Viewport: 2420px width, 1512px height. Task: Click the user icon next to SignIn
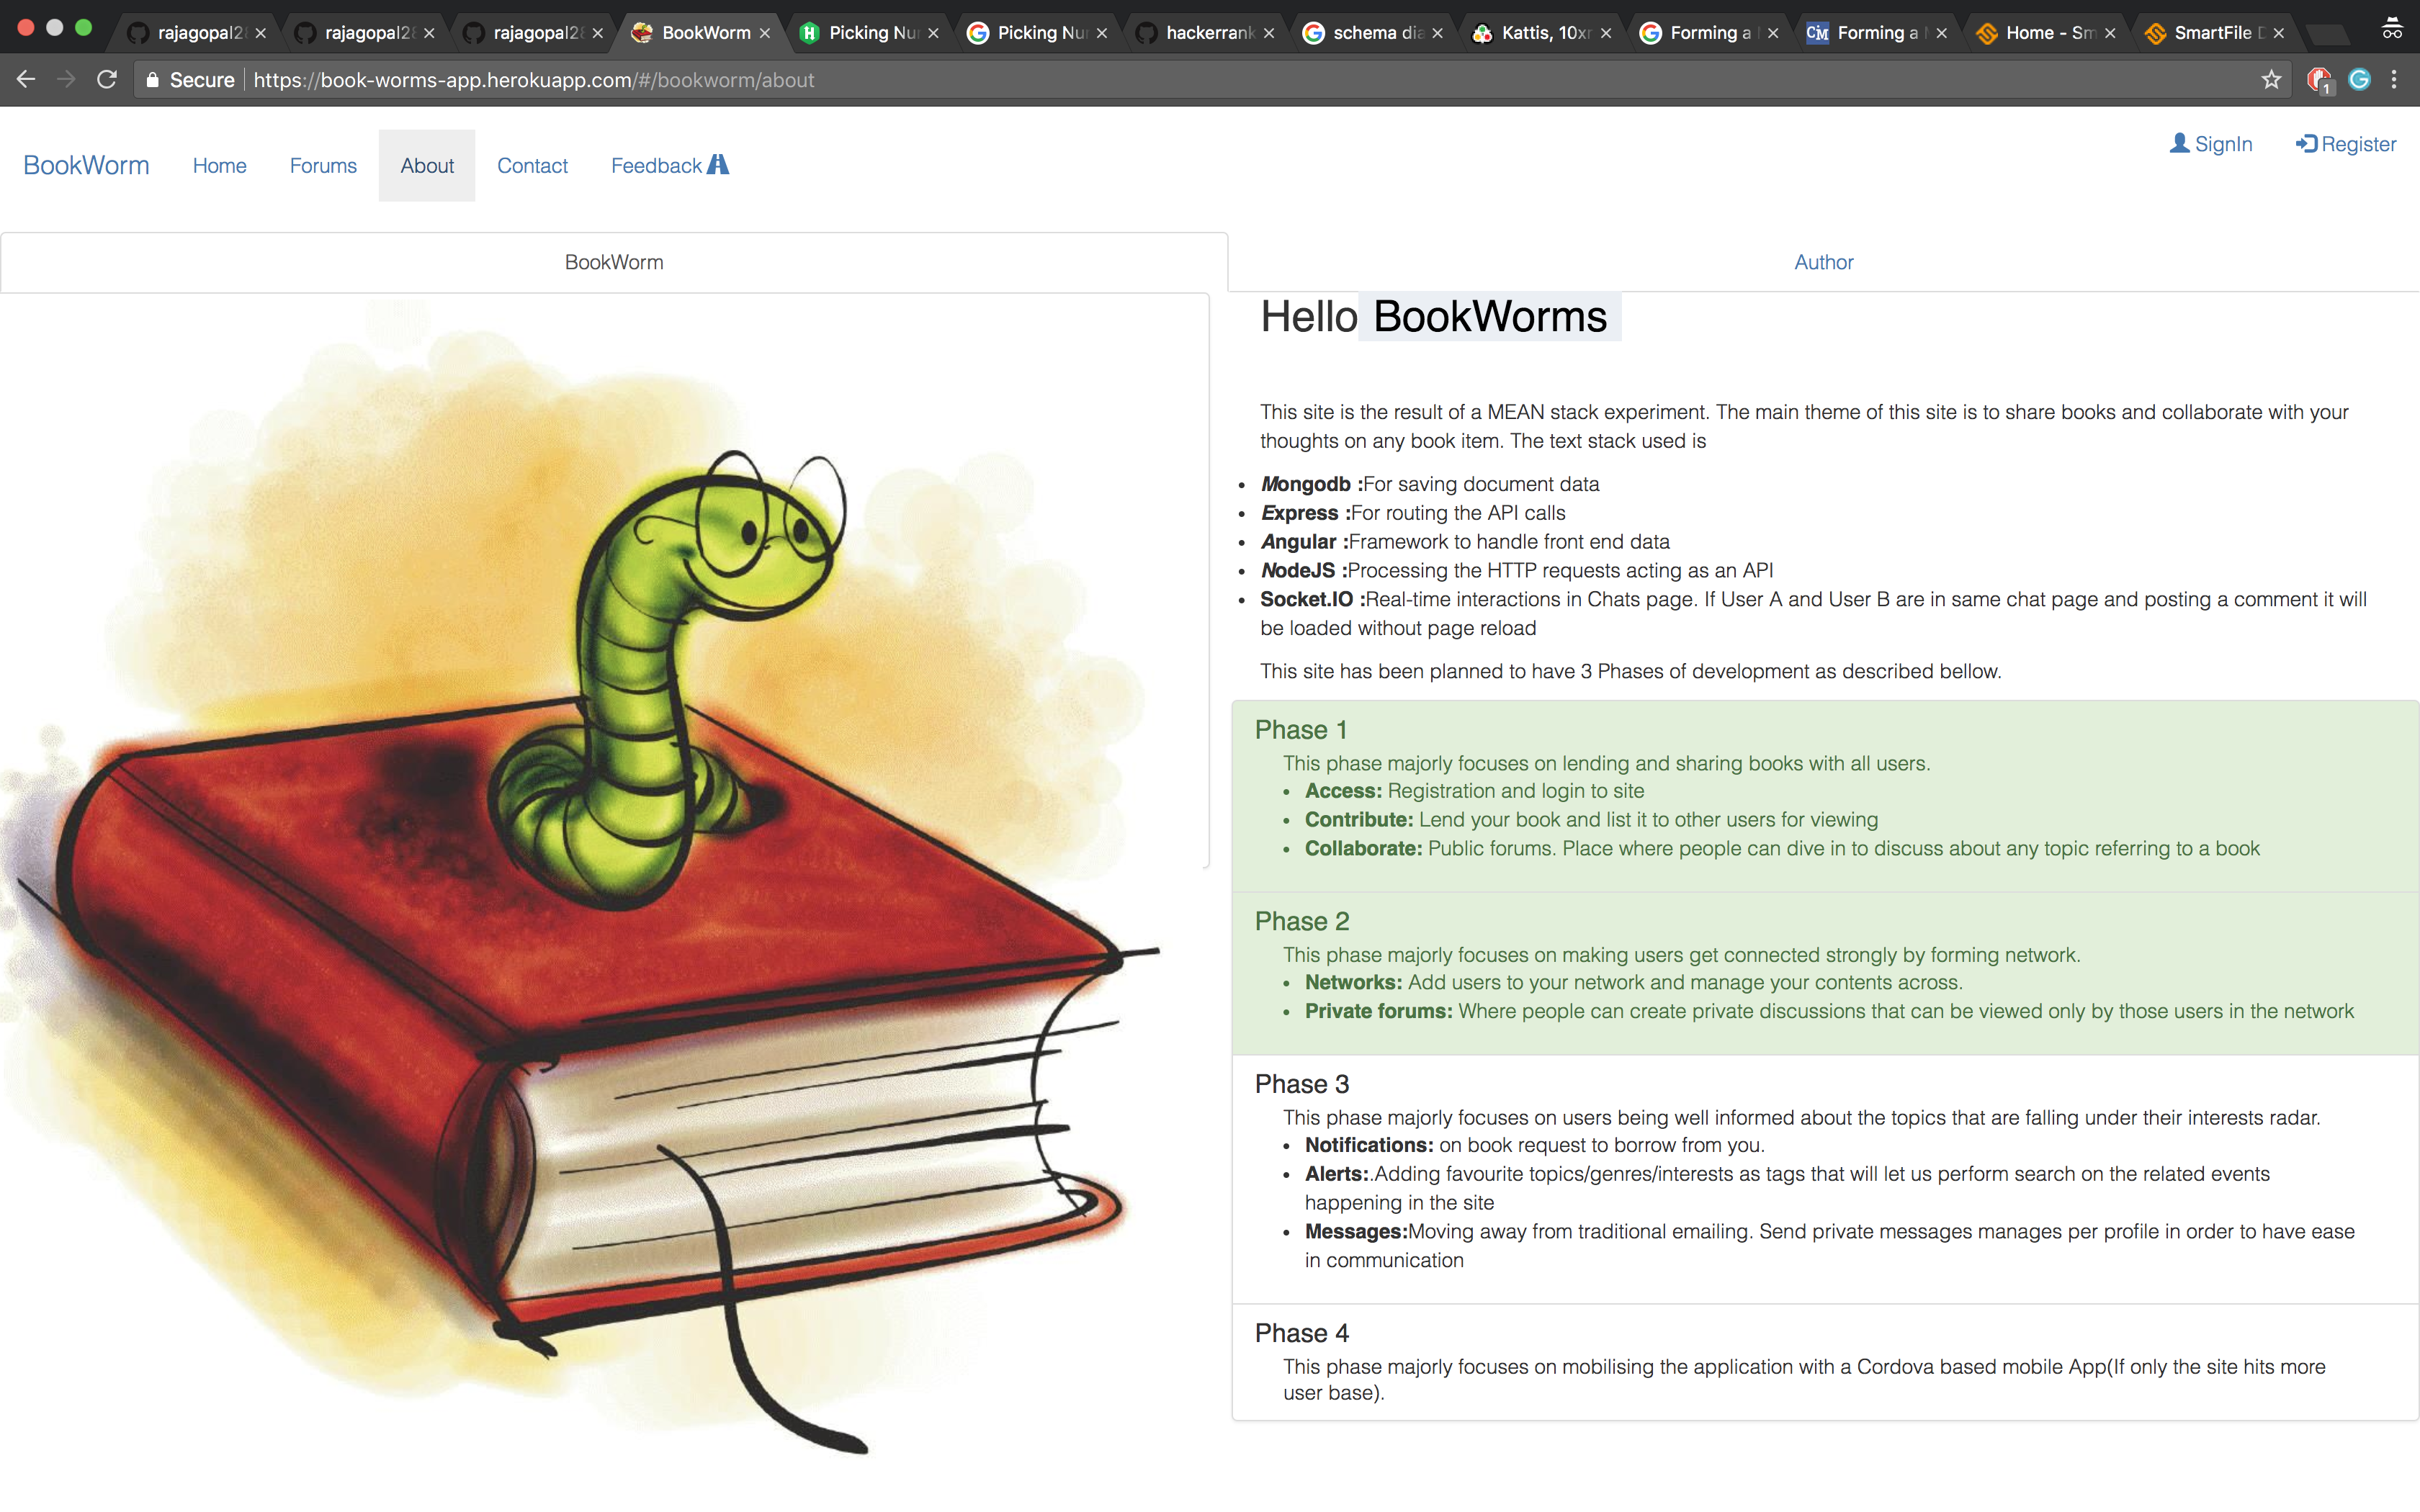pyautogui.click(x=2179, y=144)
